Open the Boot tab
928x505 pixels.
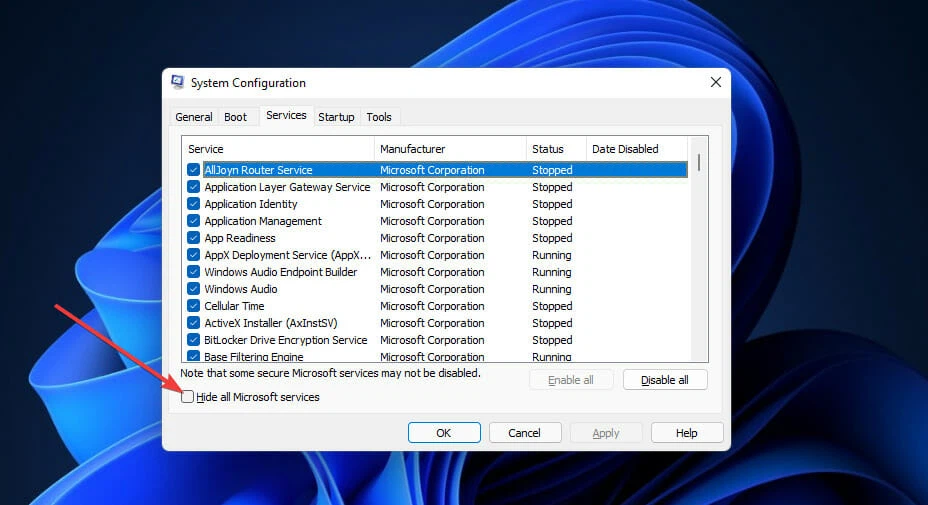(x=235, y=117)
